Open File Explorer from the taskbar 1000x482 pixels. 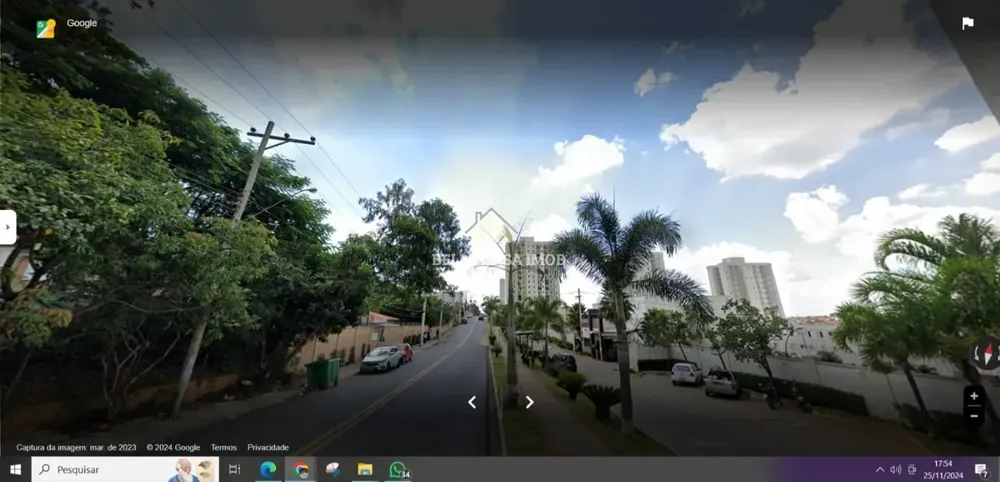[x=365, y=470]
